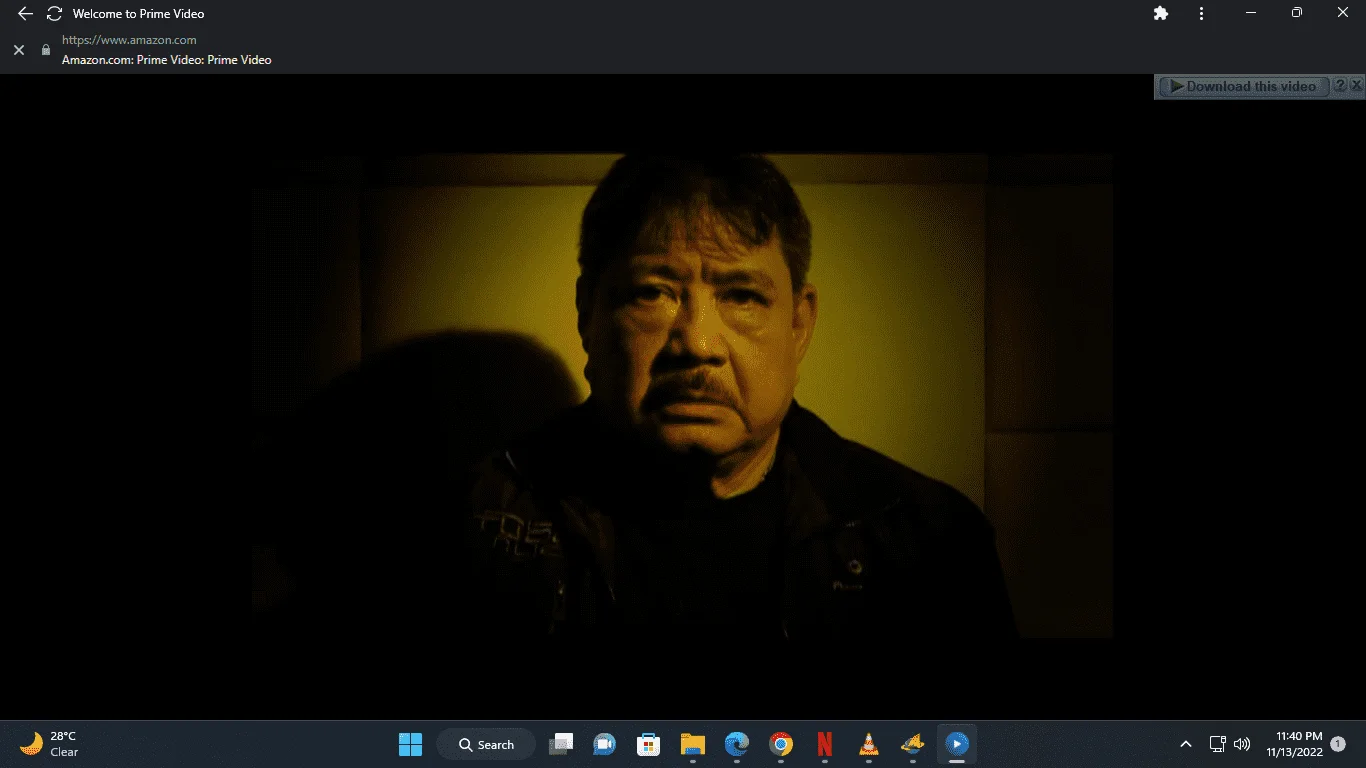Click the taskbar Search box
The image size is (1366, 768).
tap(486, 744)
